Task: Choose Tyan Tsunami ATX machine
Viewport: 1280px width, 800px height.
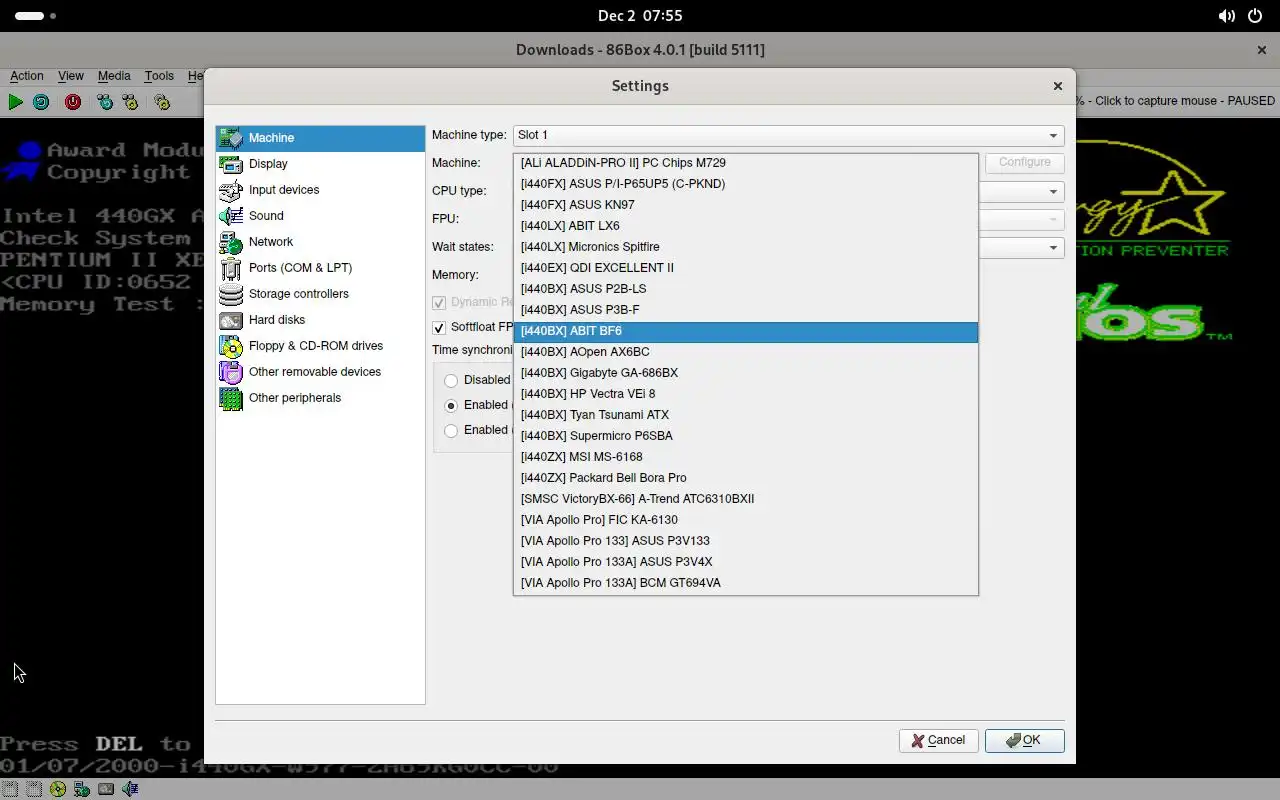Action: (x=746, y=415)
